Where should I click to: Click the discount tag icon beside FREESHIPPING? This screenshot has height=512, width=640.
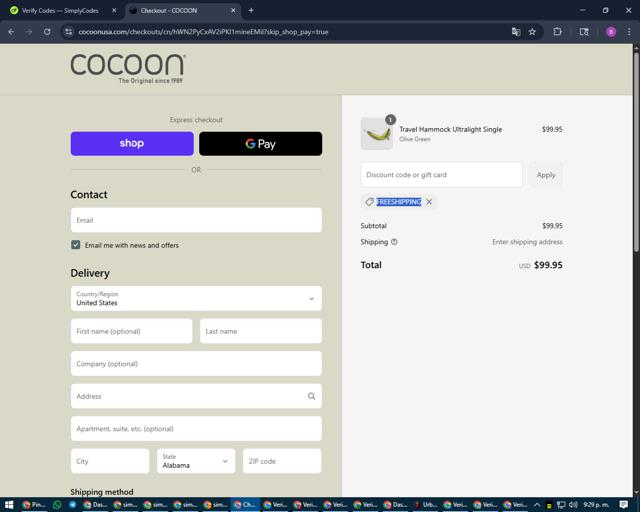(x=369, y=202)
